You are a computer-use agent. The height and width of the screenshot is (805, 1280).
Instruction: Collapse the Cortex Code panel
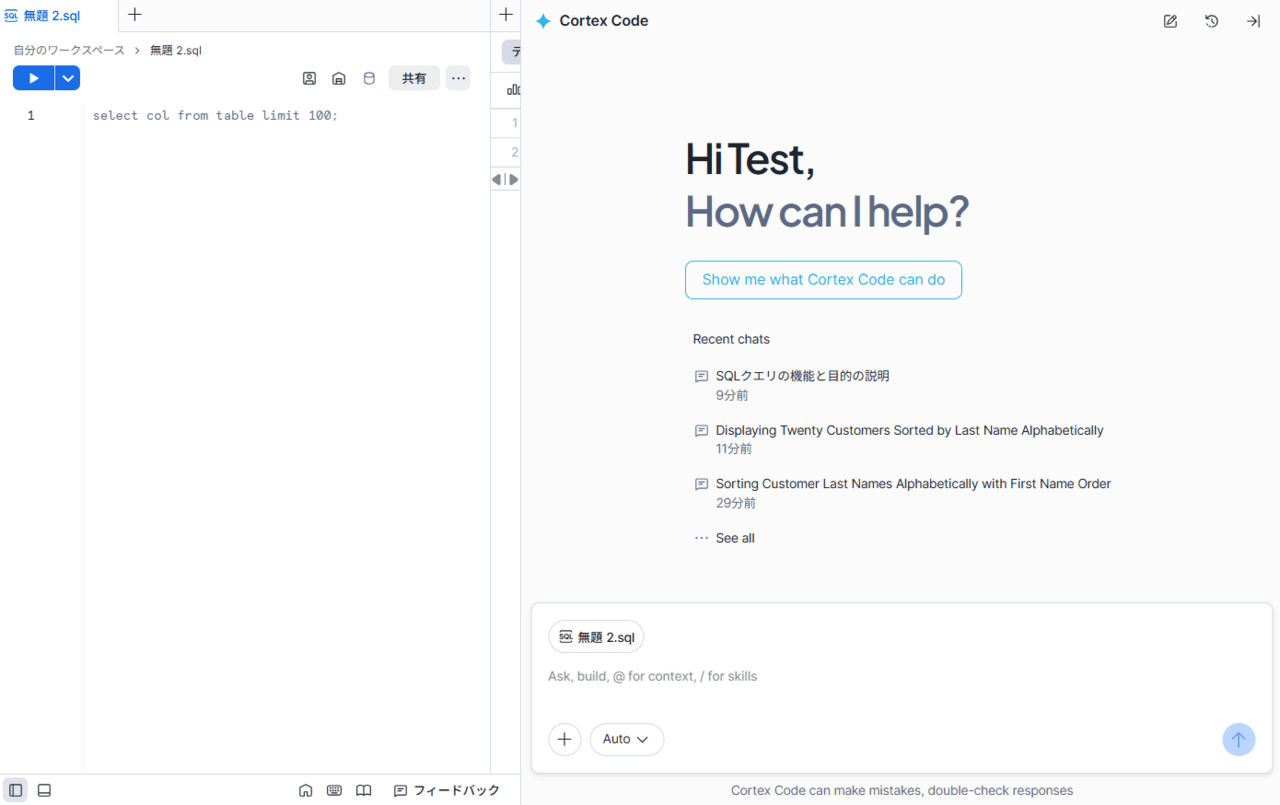(1252, 21)
